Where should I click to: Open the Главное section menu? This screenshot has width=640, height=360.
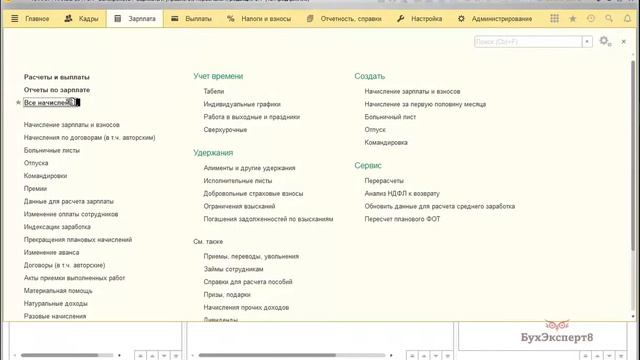[30, 19]
